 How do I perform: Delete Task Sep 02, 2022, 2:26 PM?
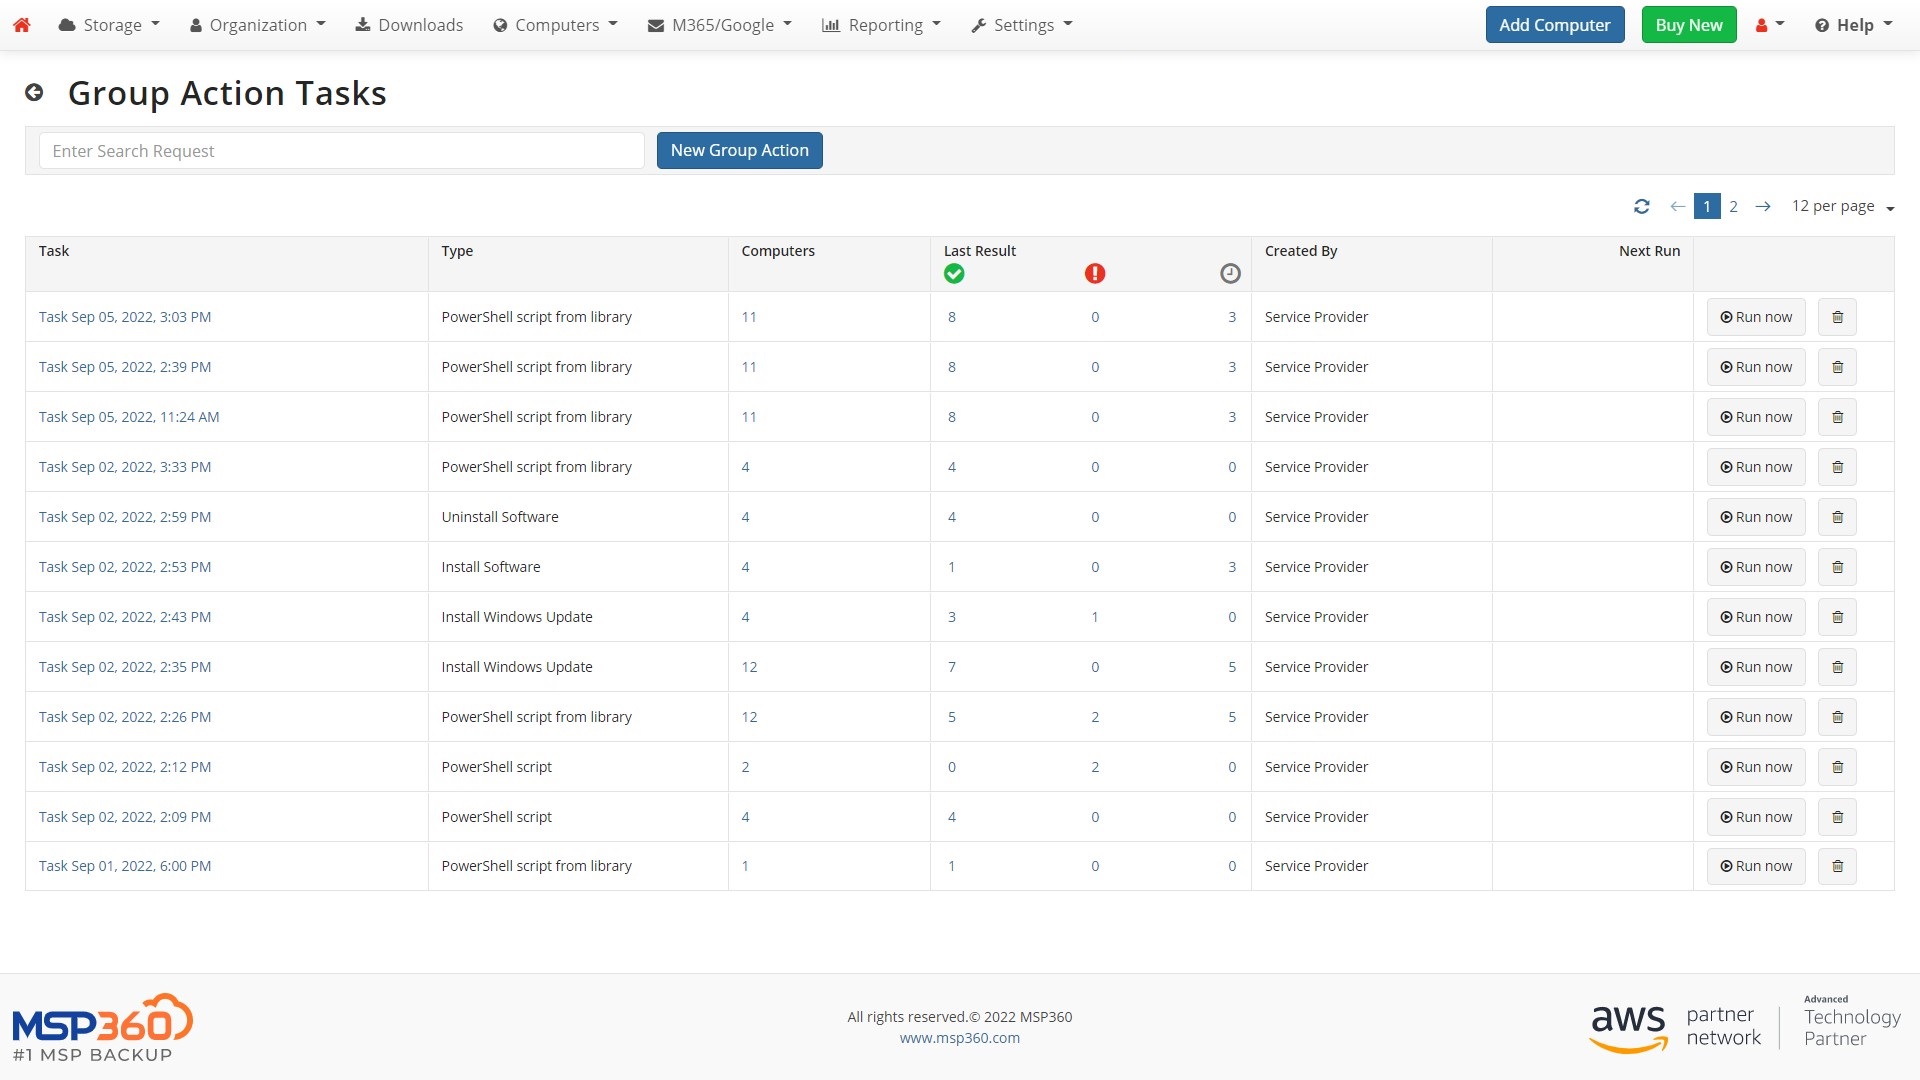click(1837, 717)
